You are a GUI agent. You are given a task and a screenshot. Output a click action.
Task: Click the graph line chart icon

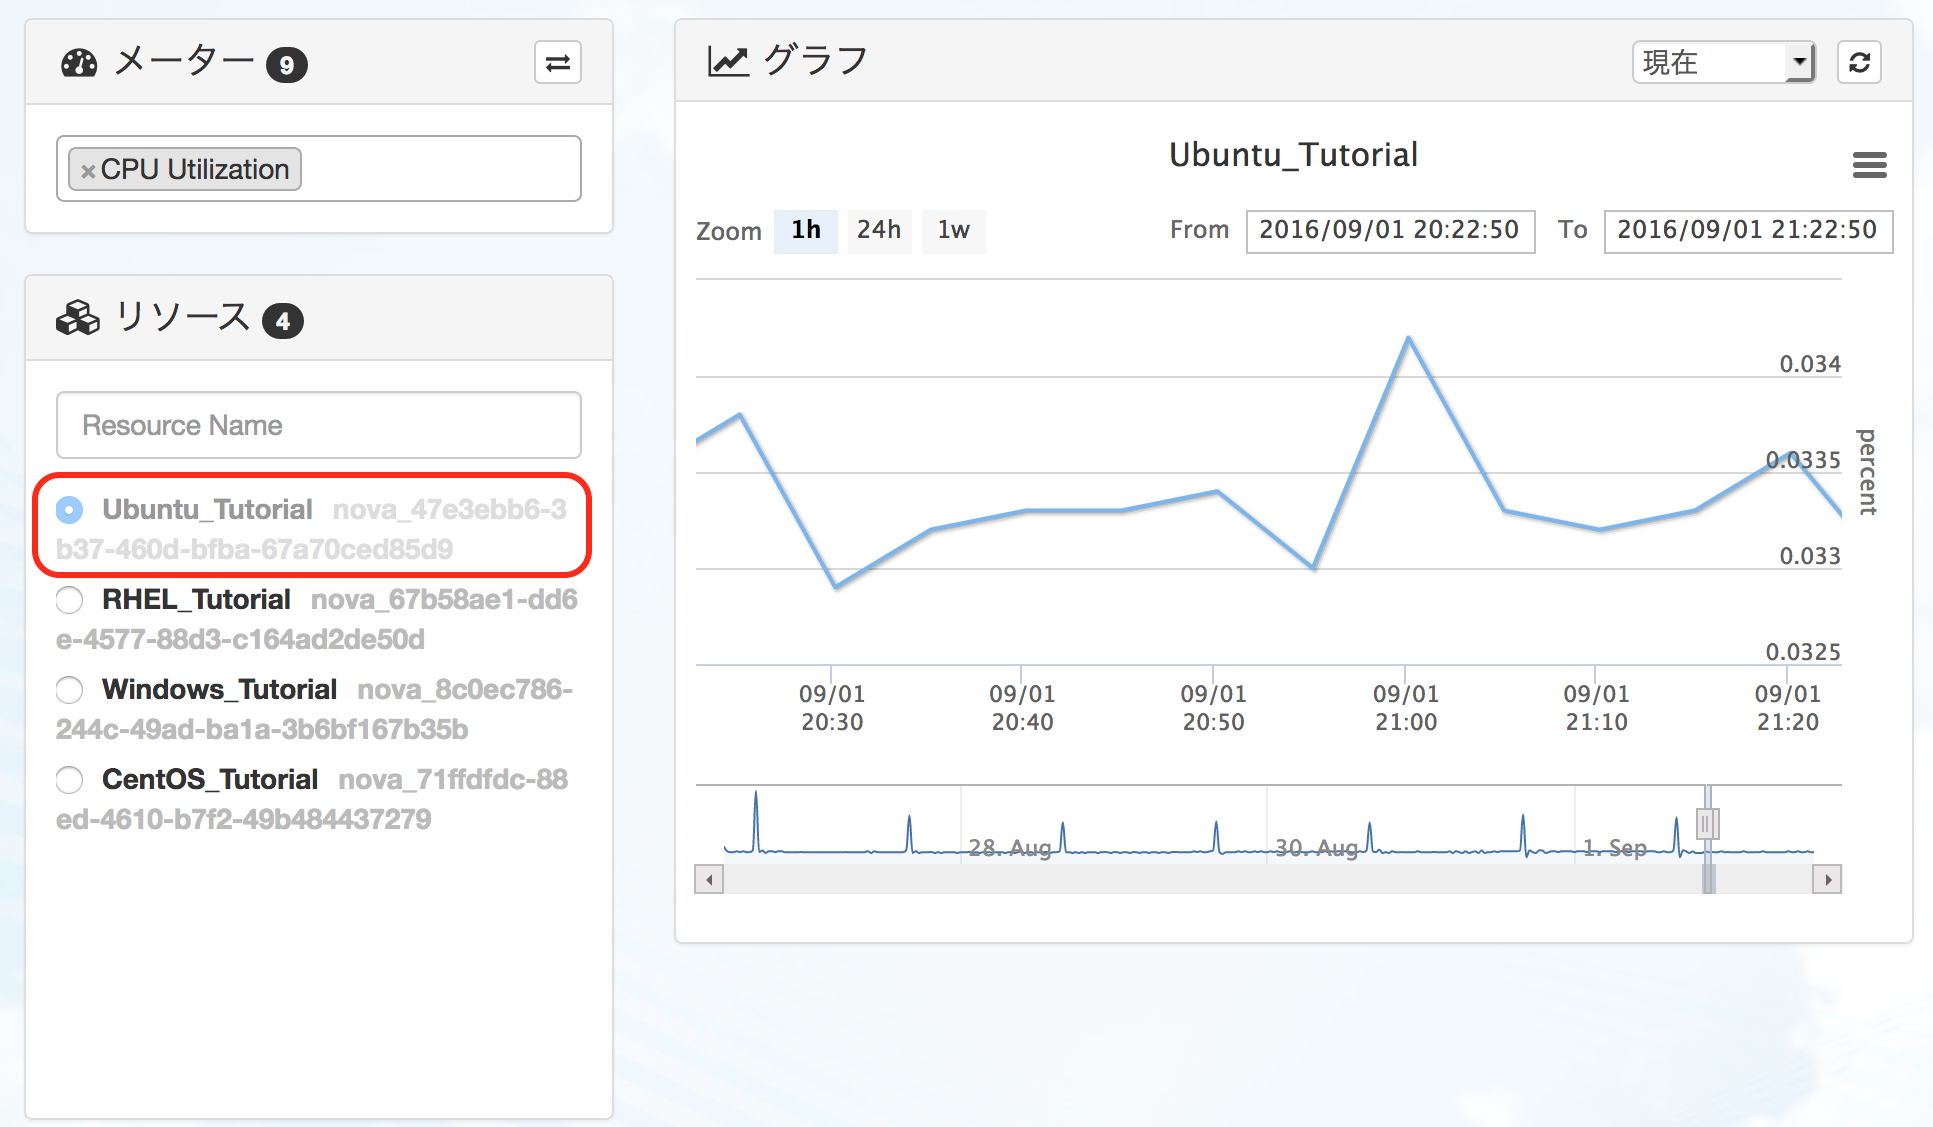coord(728,62)
